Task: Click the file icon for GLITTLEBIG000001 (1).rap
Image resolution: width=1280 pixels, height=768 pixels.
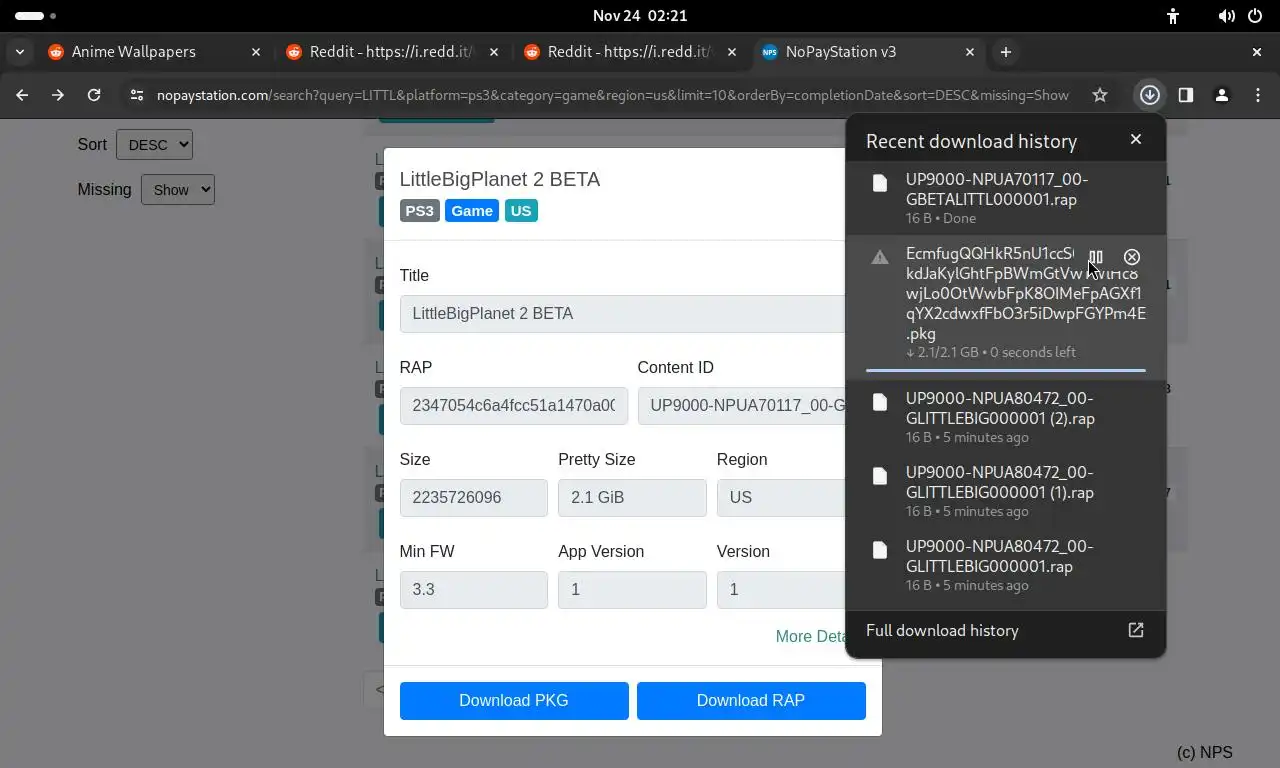Action: [880, 476]
